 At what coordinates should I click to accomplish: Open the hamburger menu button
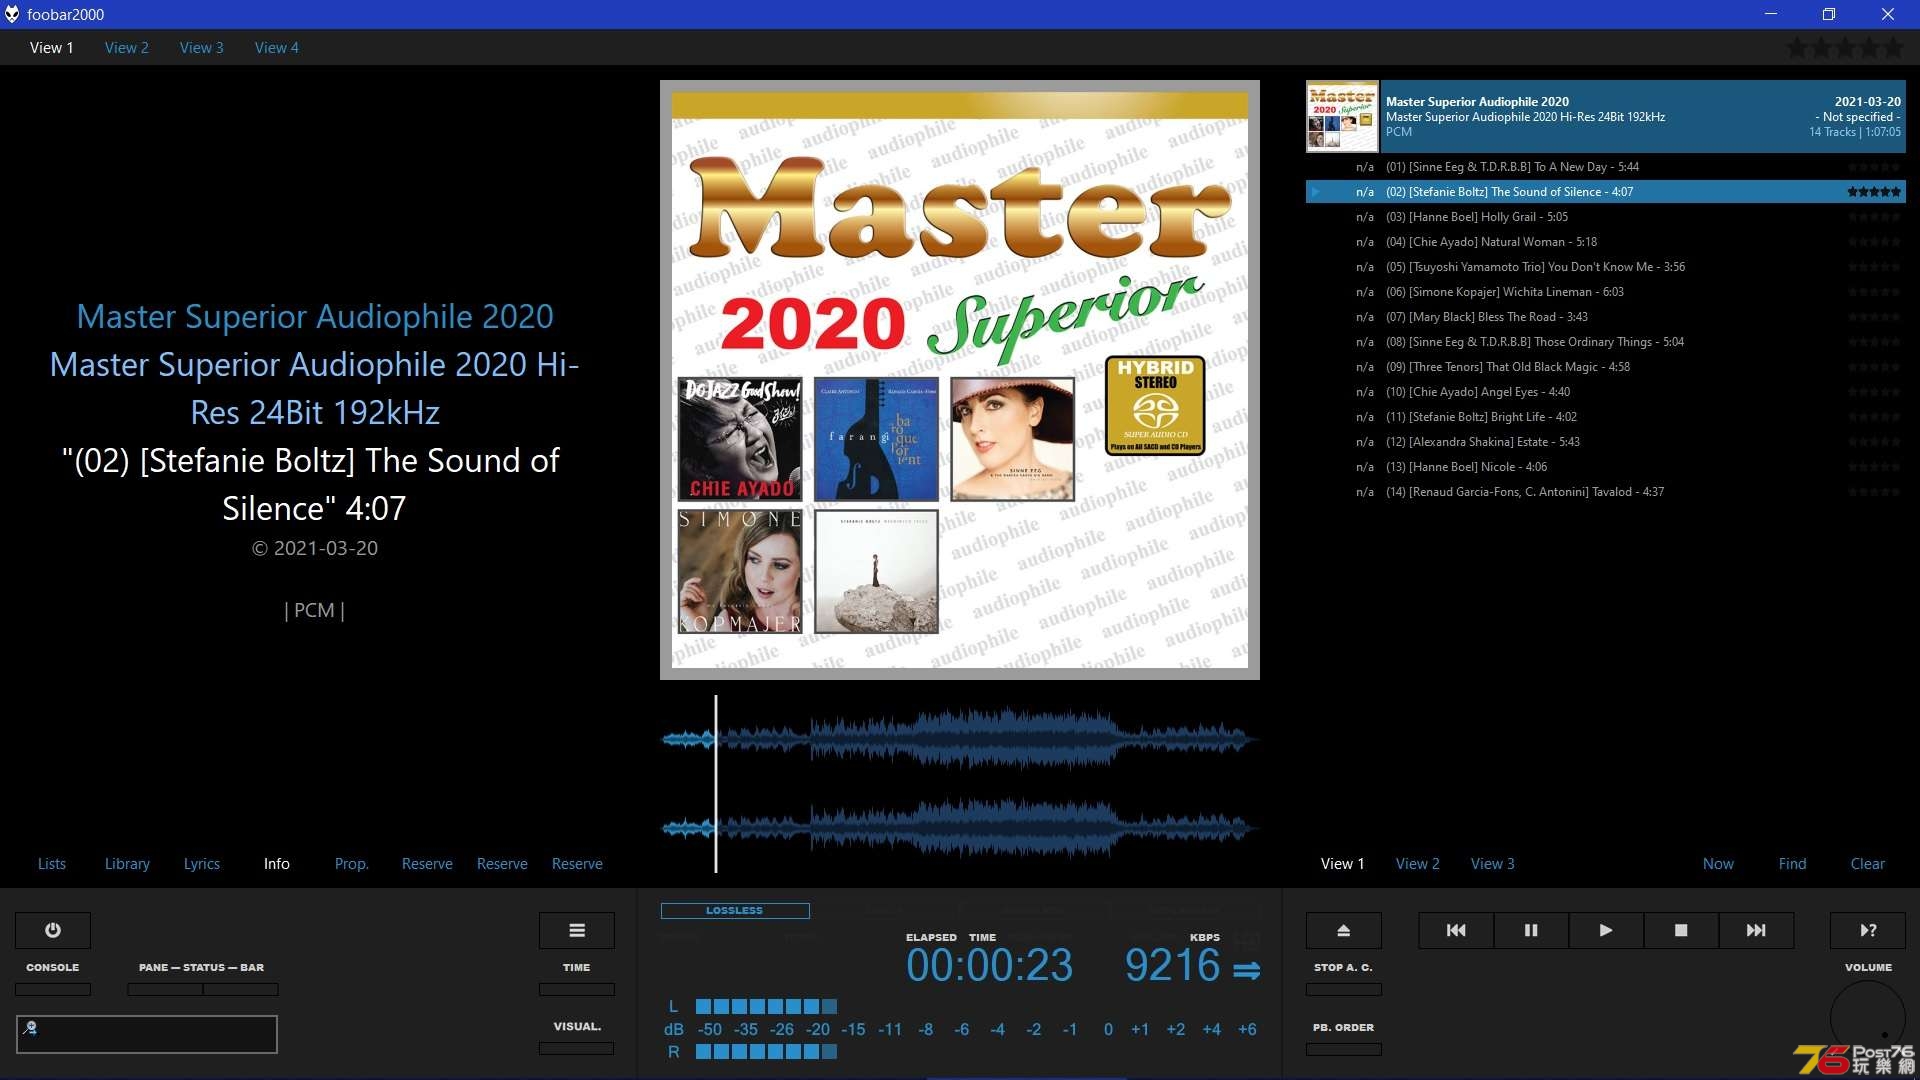(577, 930)
